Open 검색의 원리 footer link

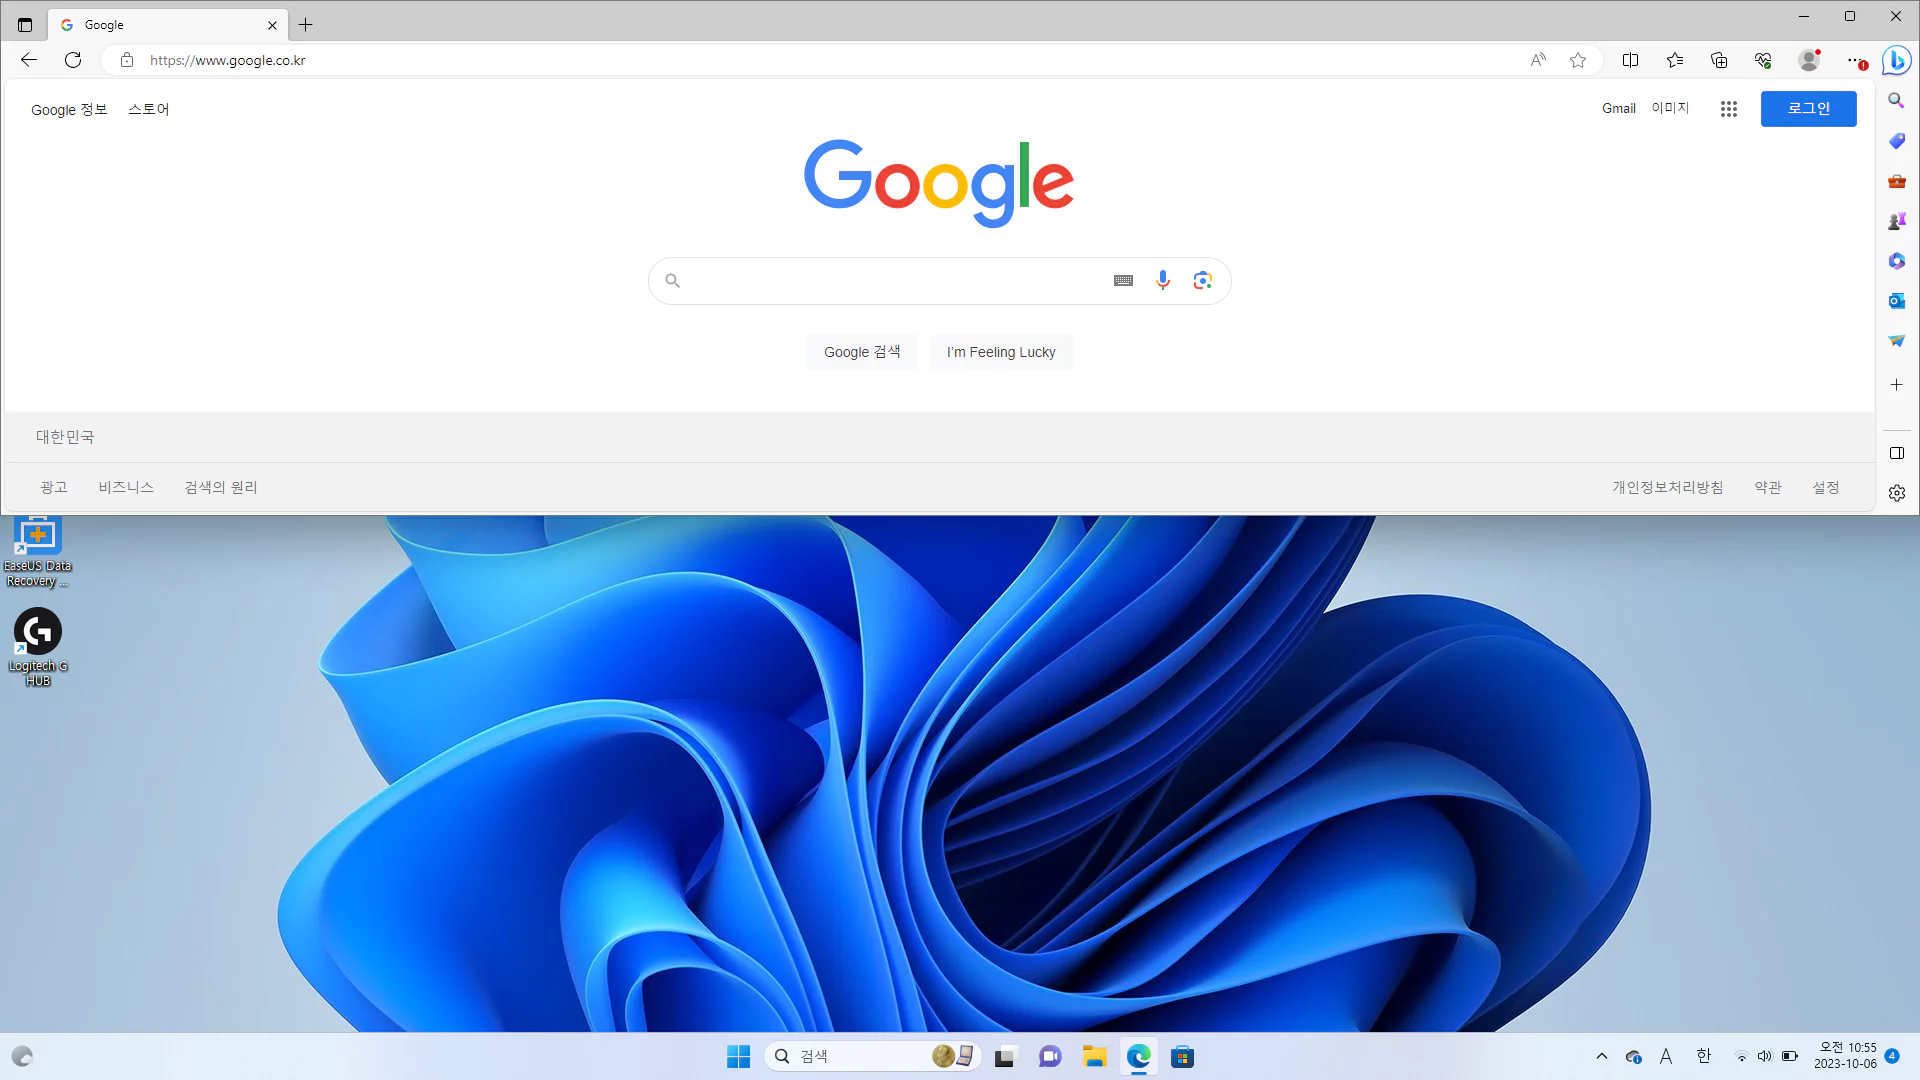coord(221,487)
